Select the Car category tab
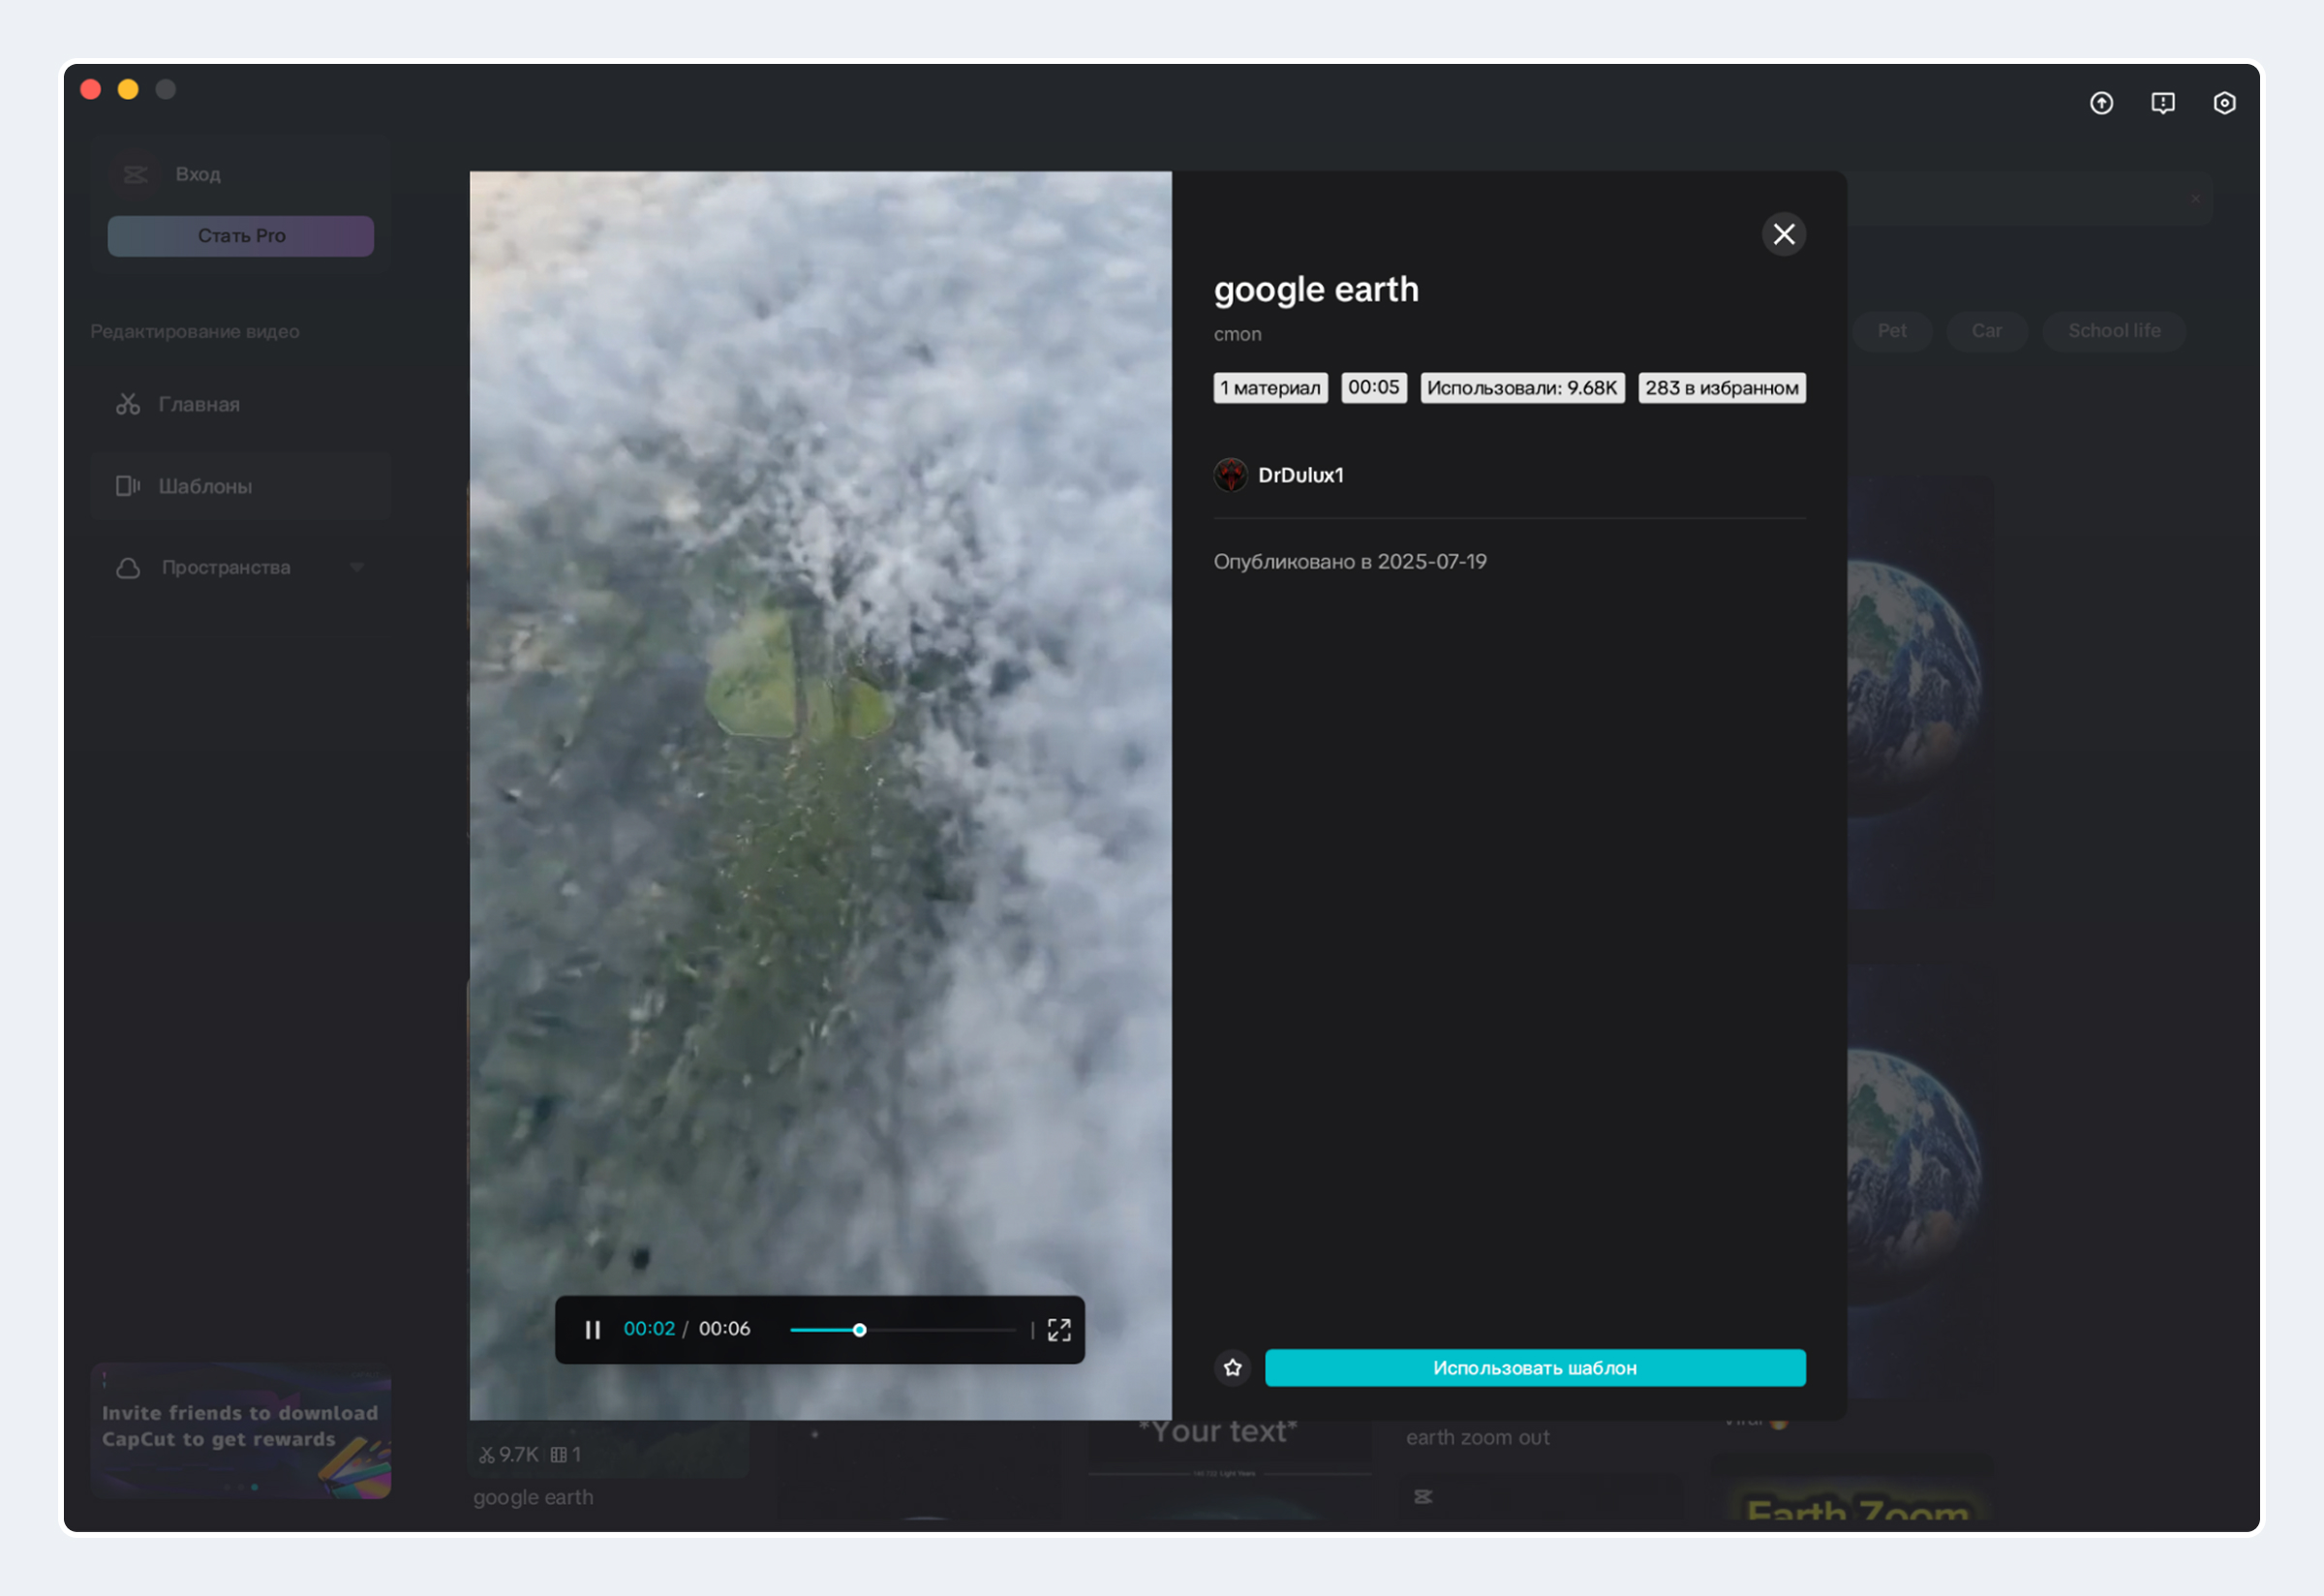Image resolution: width=2324 pixels, height=1596 pixels. click(1986, 331)
